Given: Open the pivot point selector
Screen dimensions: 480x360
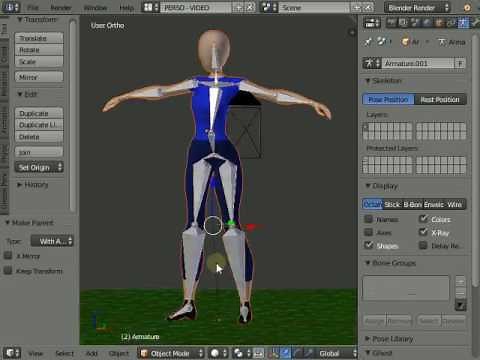Looking at the screenshot, I should [242, 353].
